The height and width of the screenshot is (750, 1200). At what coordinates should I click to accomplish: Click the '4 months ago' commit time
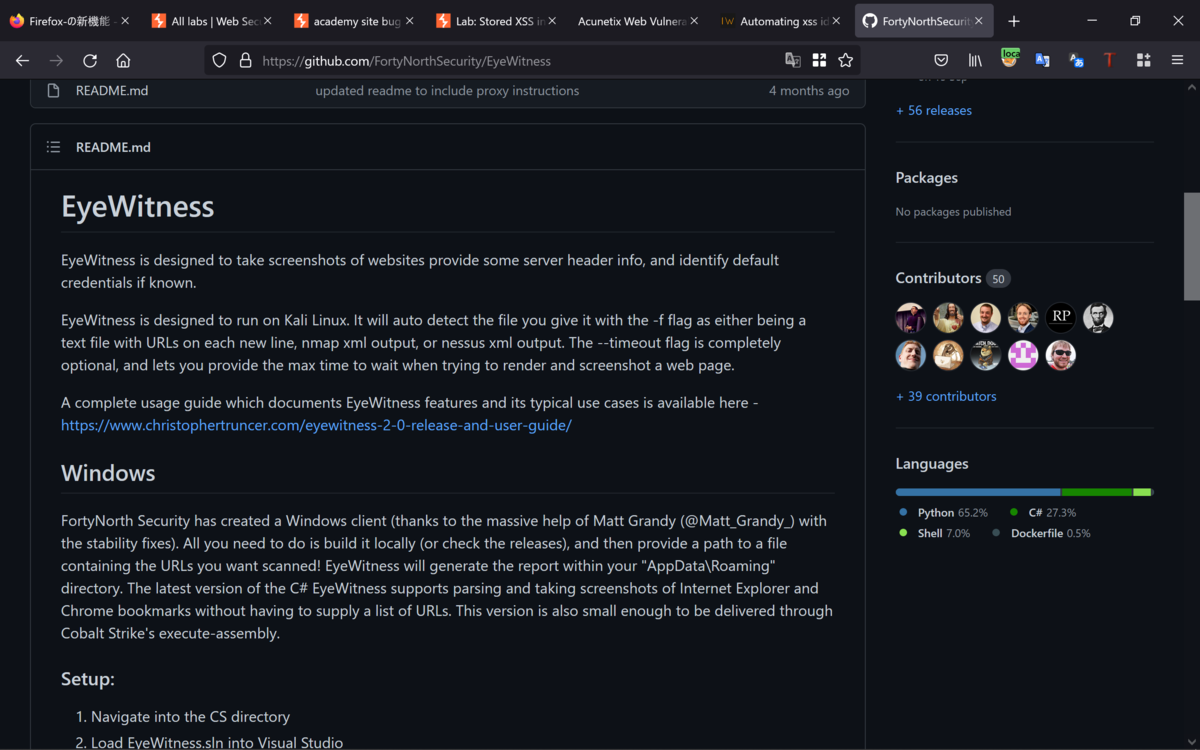click(x=809, y=90)
